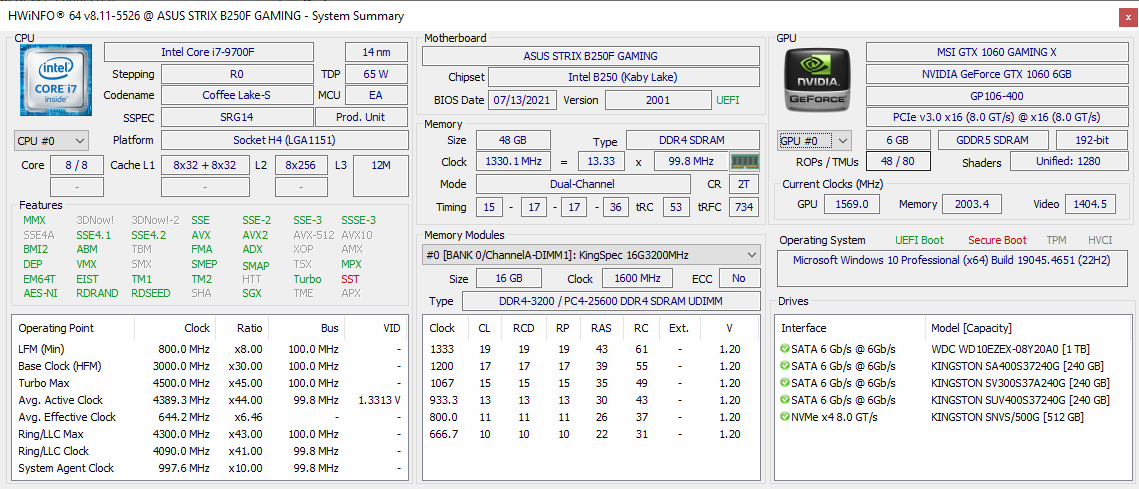
Task: Click the KINGSTON SNVS/500G [512 GB] drive
Action: [x=1007, y=416]
